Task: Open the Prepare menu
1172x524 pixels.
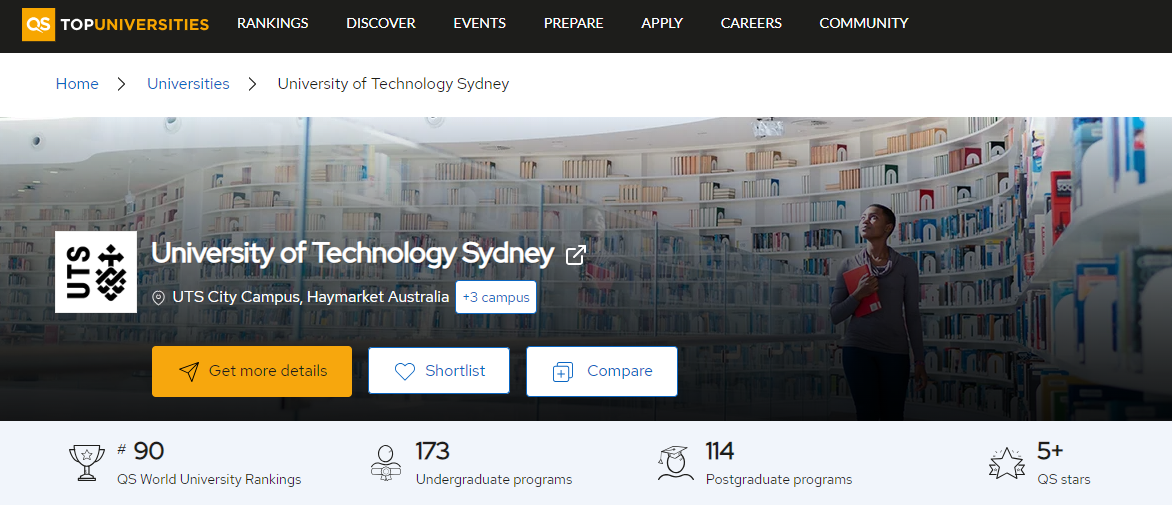Action: click(573, 23)
